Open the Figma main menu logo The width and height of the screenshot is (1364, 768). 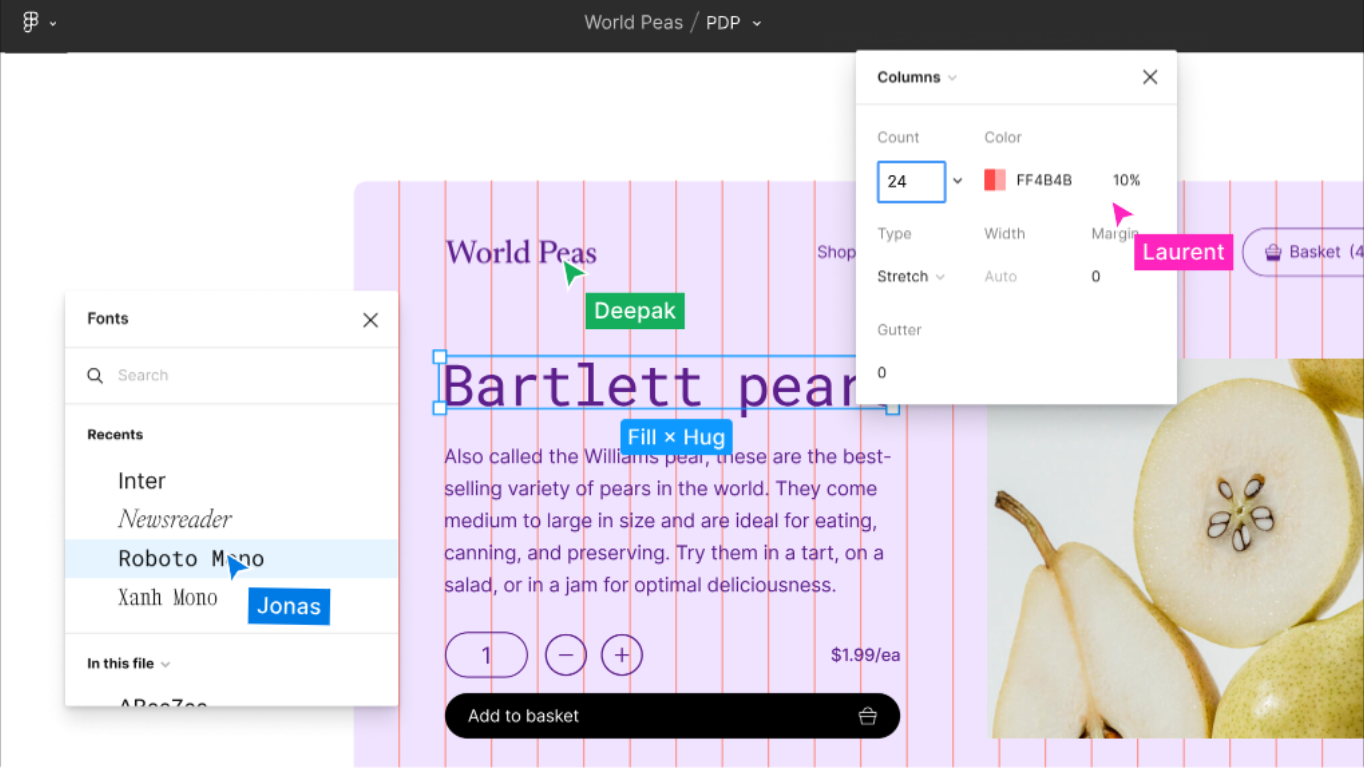coord(30,22)
